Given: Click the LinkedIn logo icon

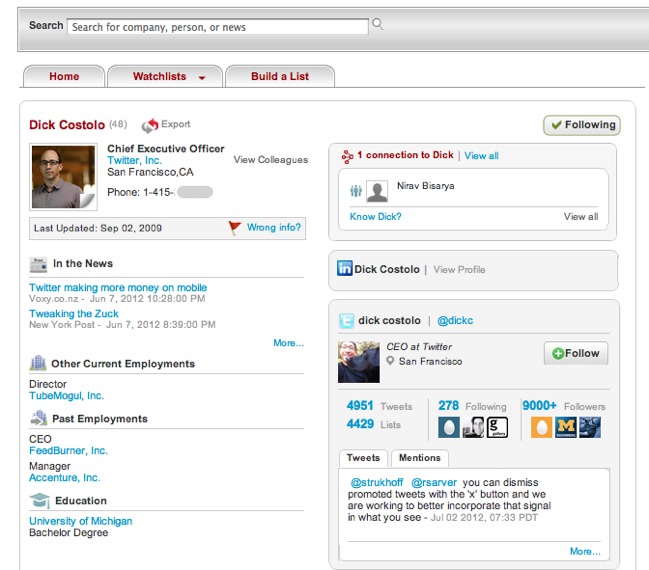Looking at the screenshot, I should coord(344,268).
